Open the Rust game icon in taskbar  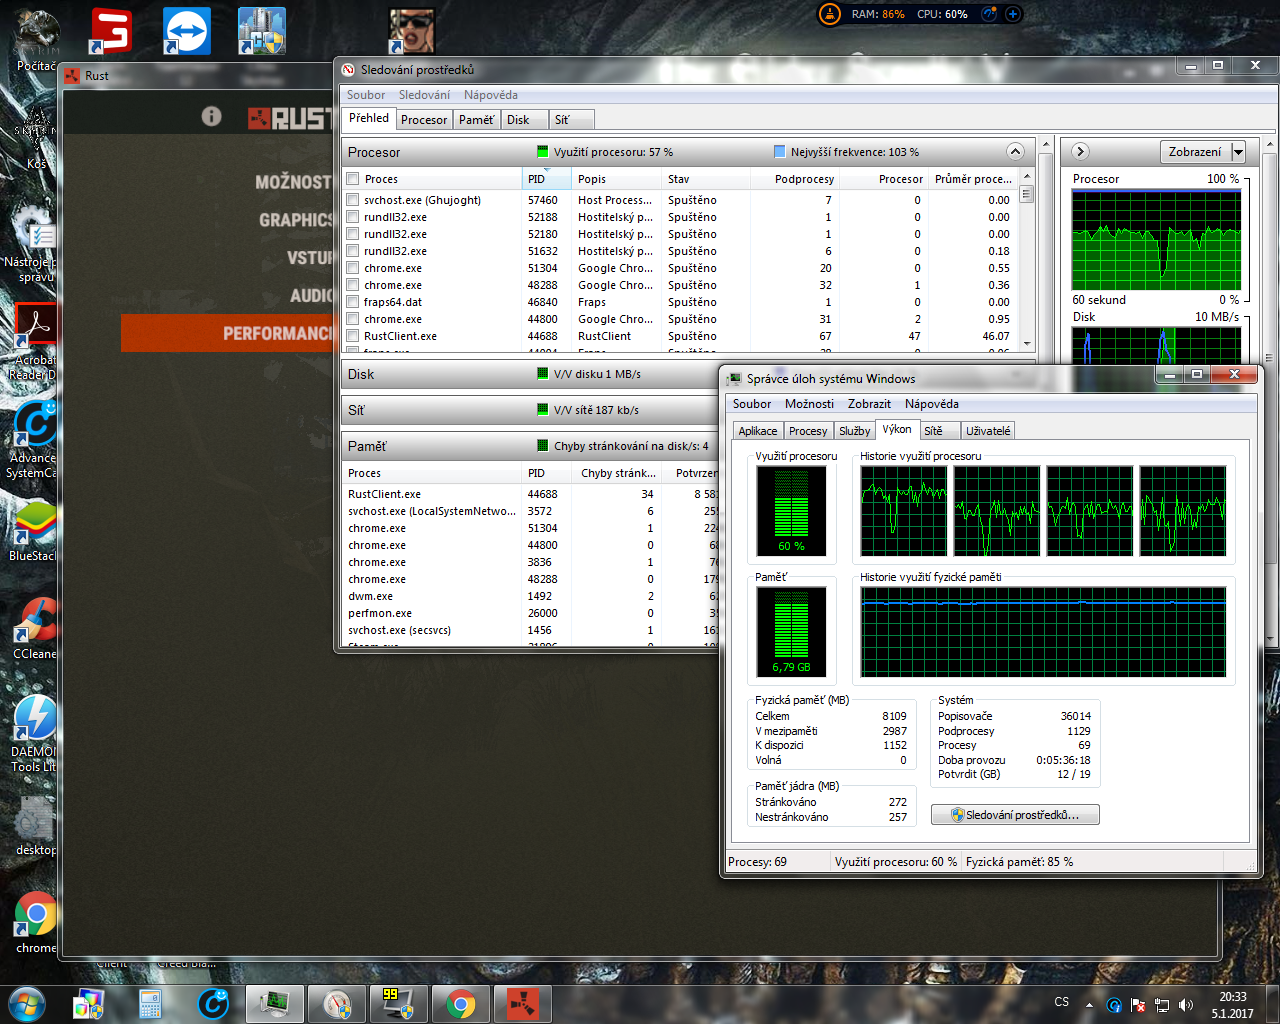click(522, 1003)
